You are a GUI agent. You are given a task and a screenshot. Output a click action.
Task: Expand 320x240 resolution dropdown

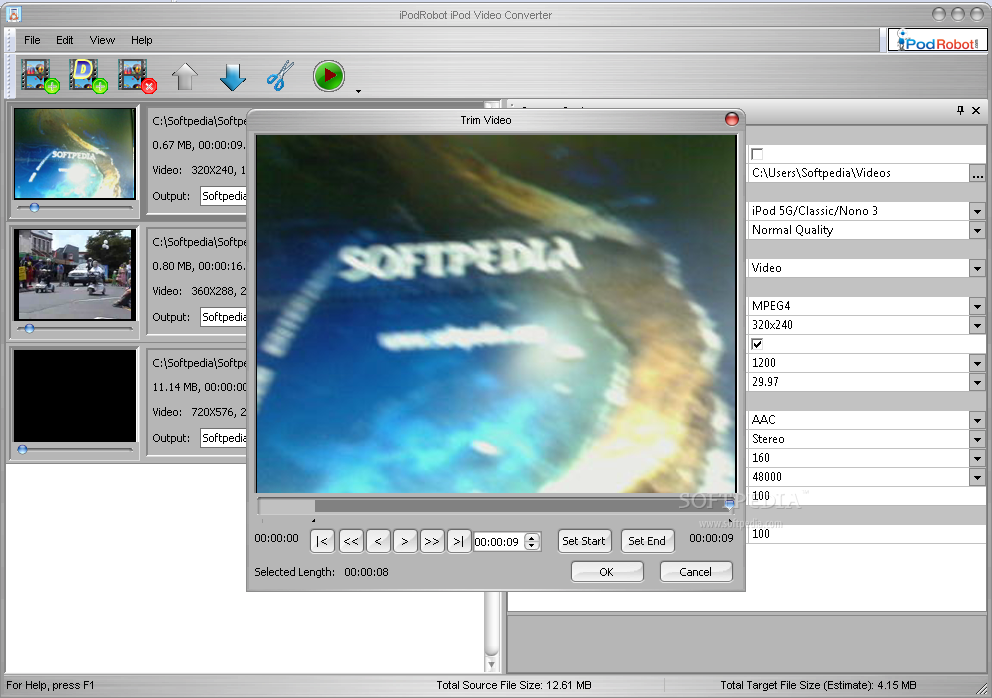coord(977,325)
